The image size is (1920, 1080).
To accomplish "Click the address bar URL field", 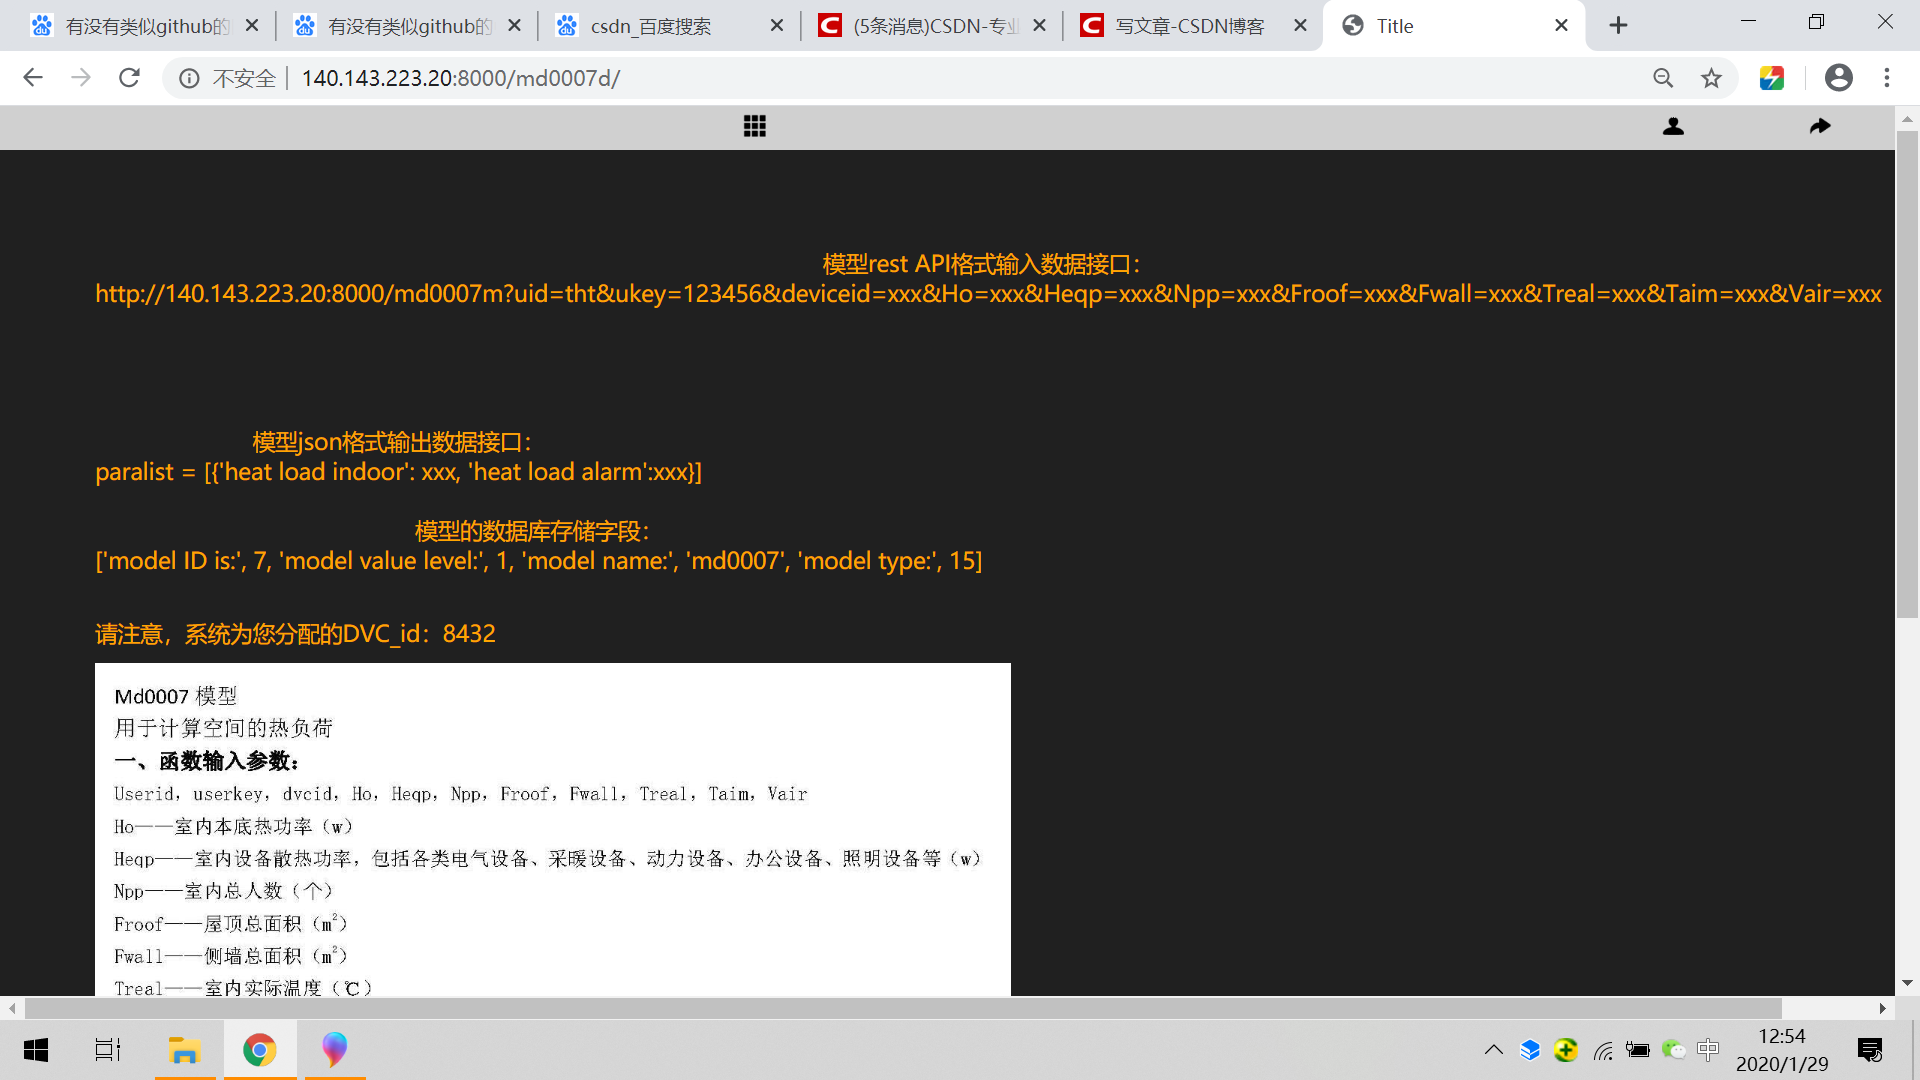I will (x=900, y=78).
